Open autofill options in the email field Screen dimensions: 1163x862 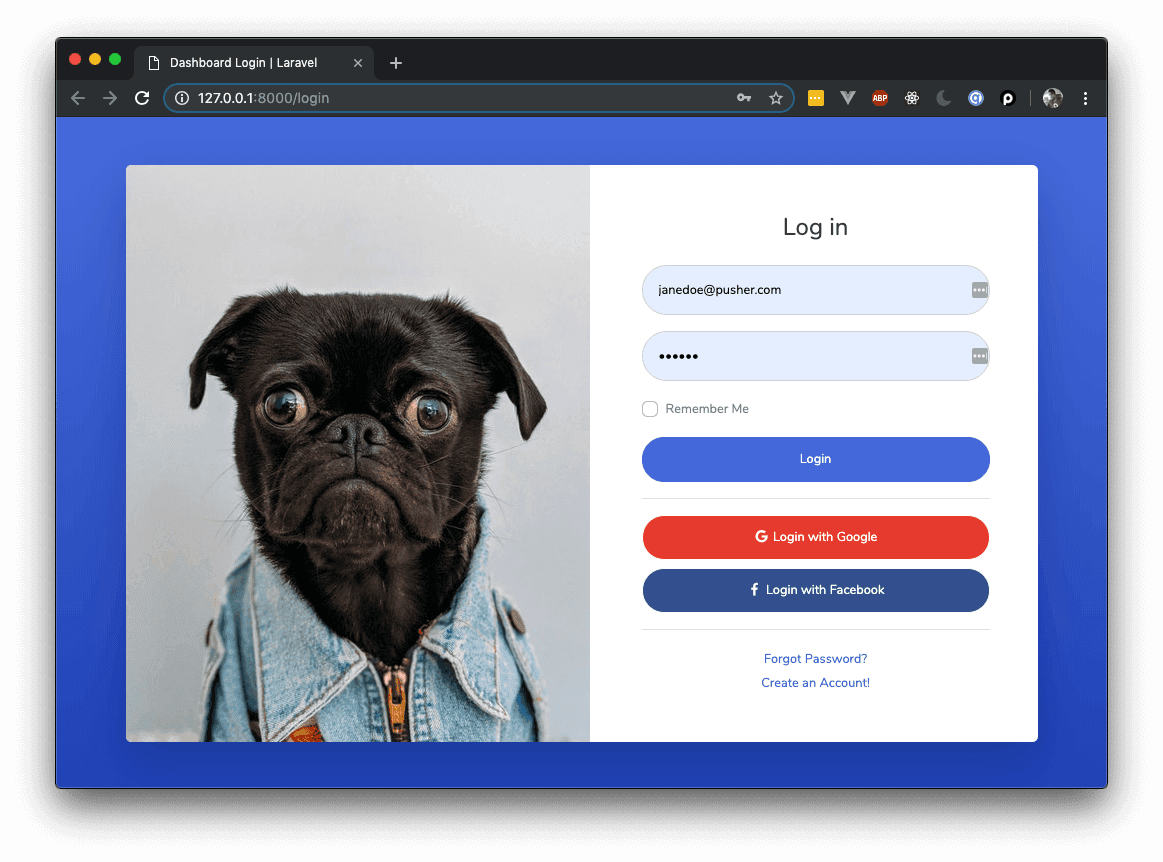pyautogui.click(x=979, y=290)
